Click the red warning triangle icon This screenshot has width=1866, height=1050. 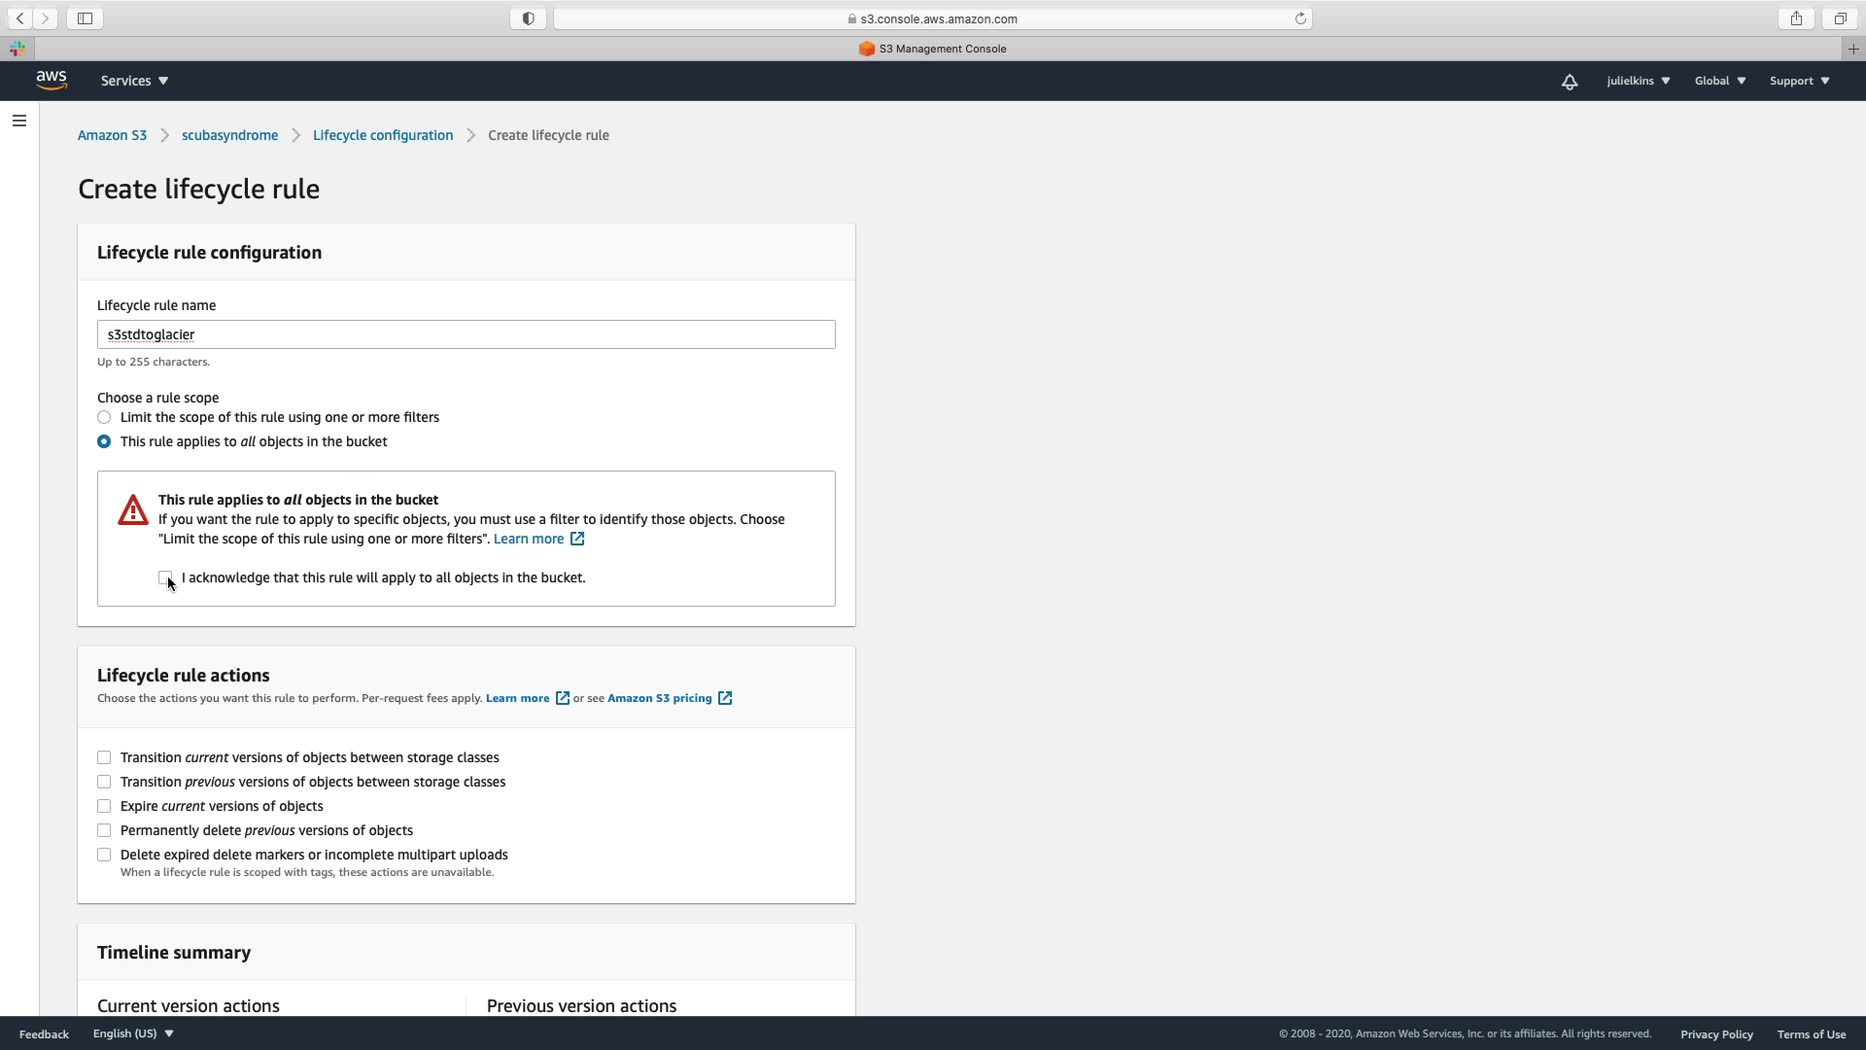(132, 510)
